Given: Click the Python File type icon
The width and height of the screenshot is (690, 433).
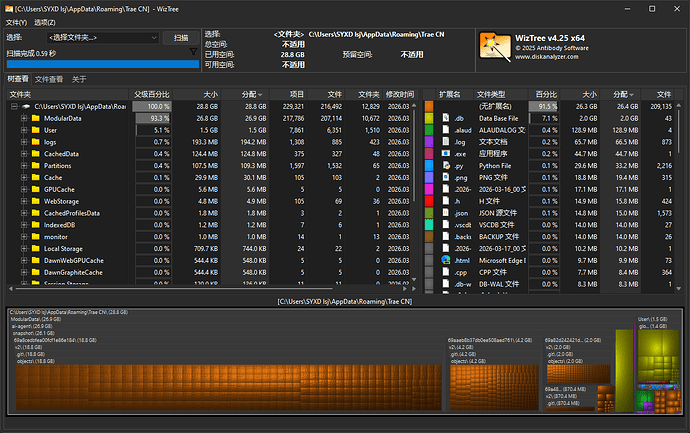Looking at the screenshot, I should point(446,165).
